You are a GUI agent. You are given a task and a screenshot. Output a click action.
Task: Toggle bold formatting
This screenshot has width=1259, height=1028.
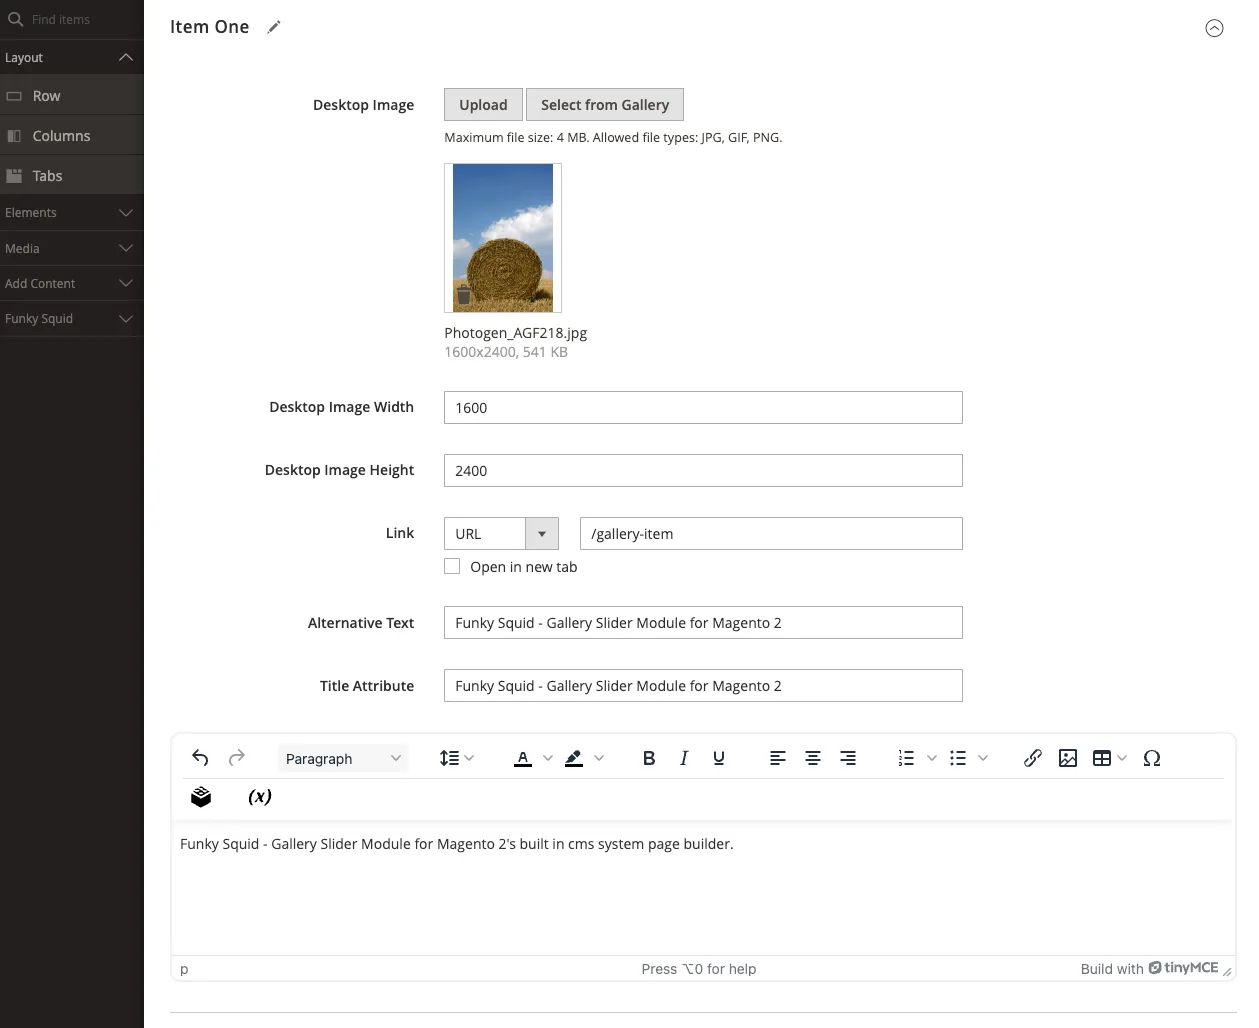click(x=649, y=758)
